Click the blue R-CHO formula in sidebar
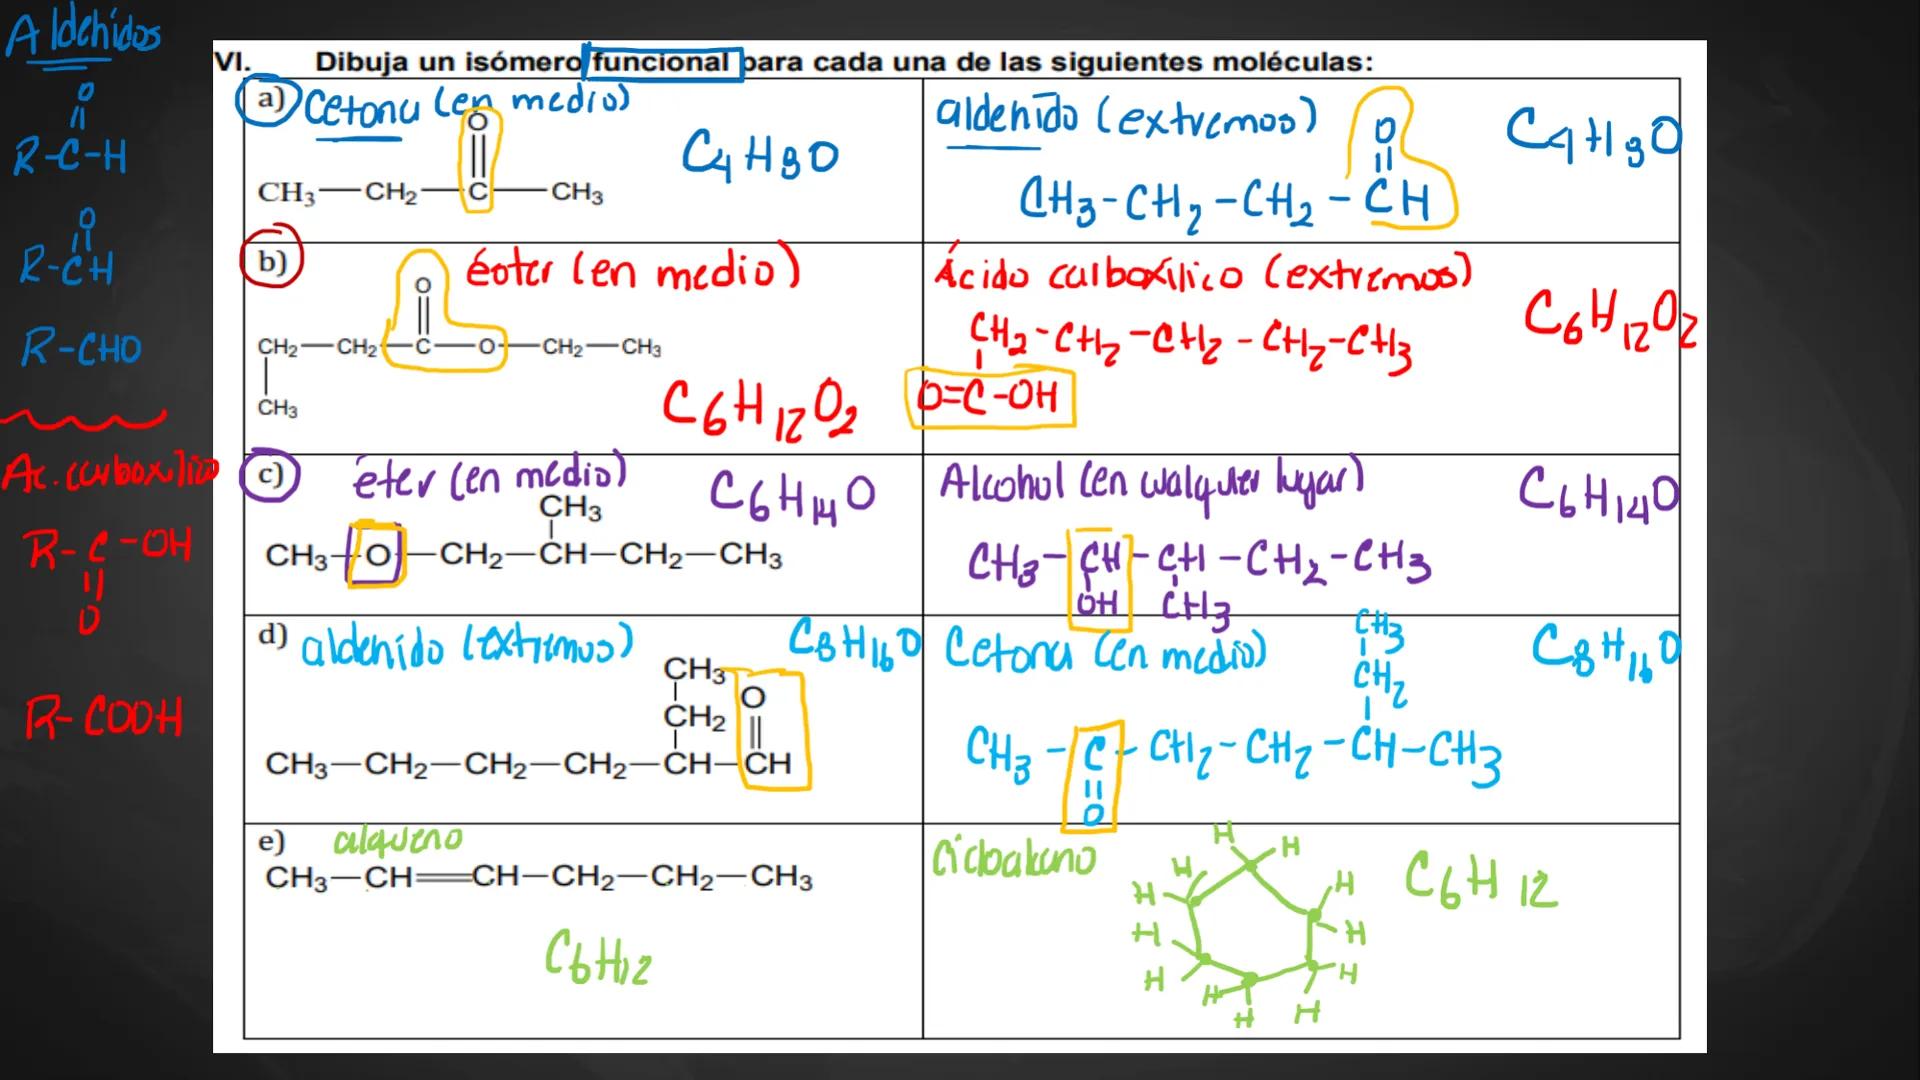Screen dimensions: 1920x1080 click(82, 348)
